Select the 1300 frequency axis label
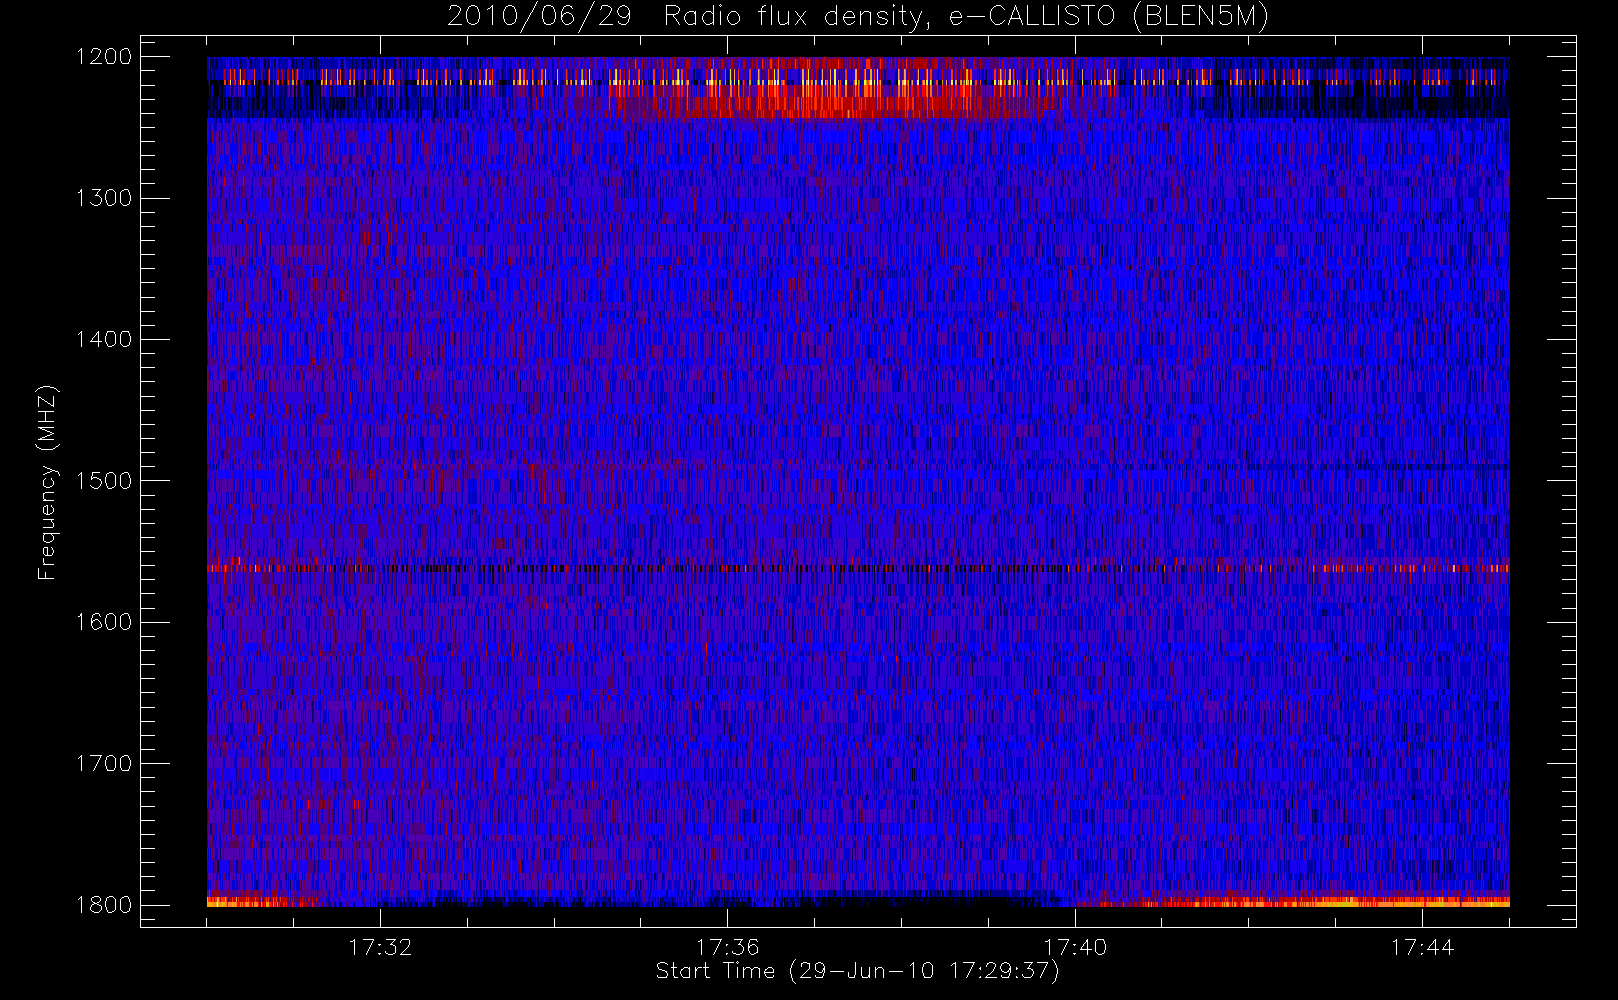 click(x=104, y=198)
